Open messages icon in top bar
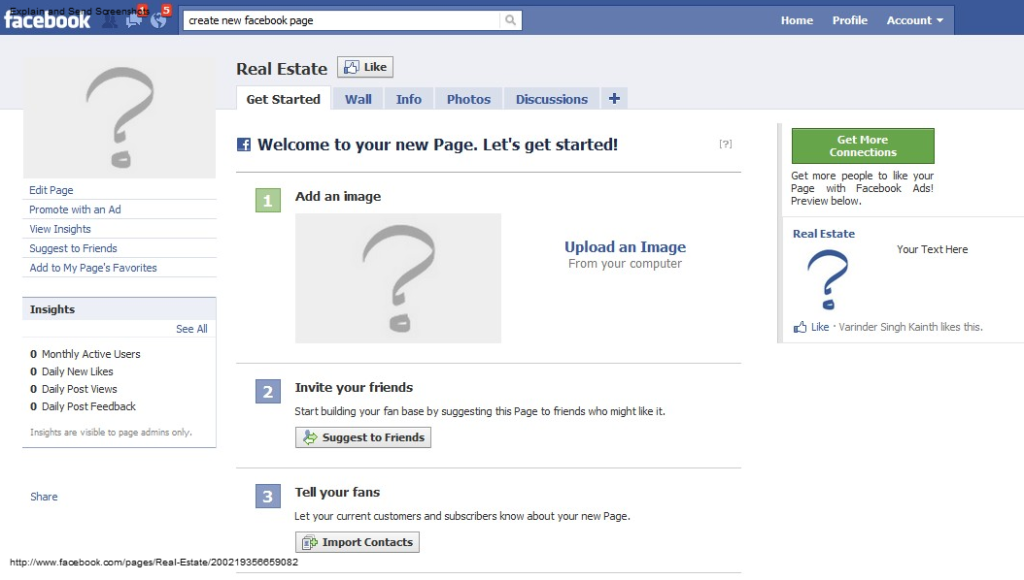The width and height of the screenshot is (1024, 580). click(134, 20)
